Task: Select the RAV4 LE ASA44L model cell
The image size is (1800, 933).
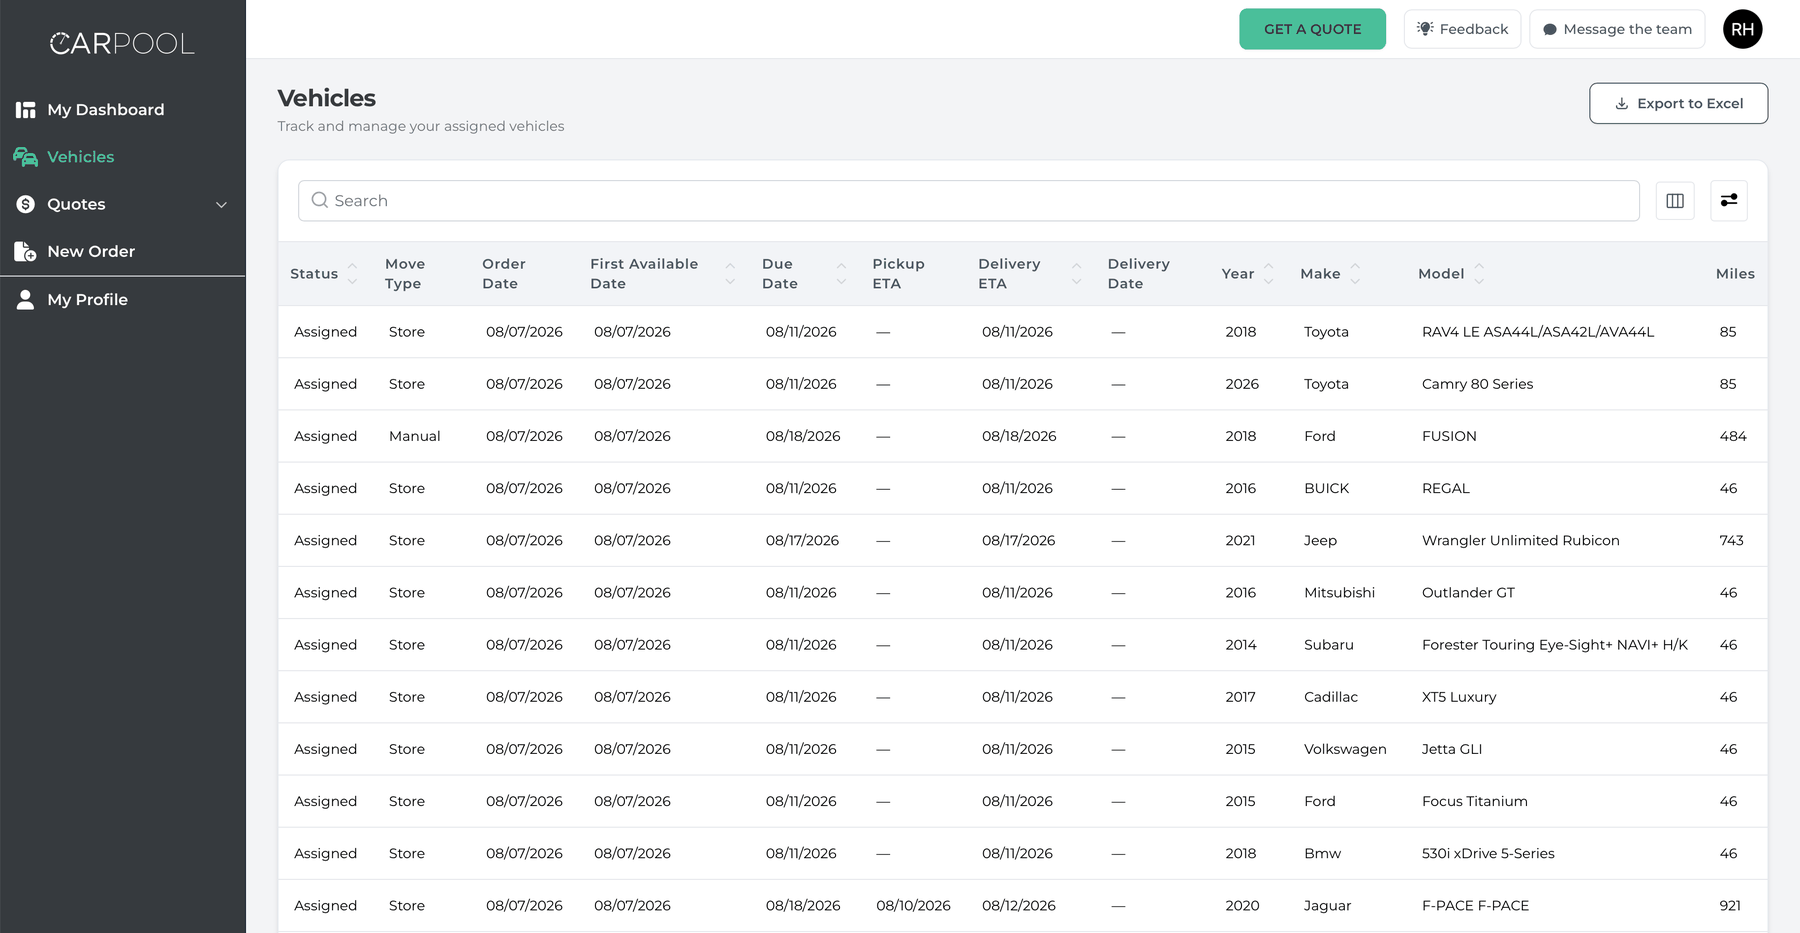Action: tap(1538, 332)
